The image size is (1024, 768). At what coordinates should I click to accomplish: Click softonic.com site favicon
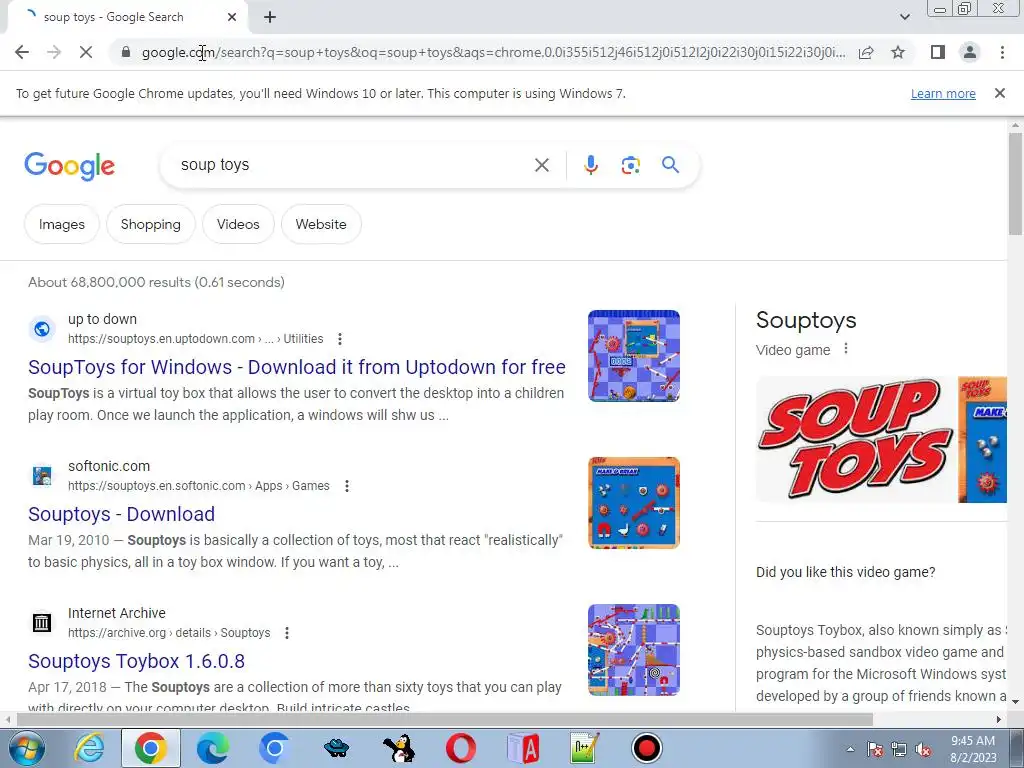tap(42, 475)
